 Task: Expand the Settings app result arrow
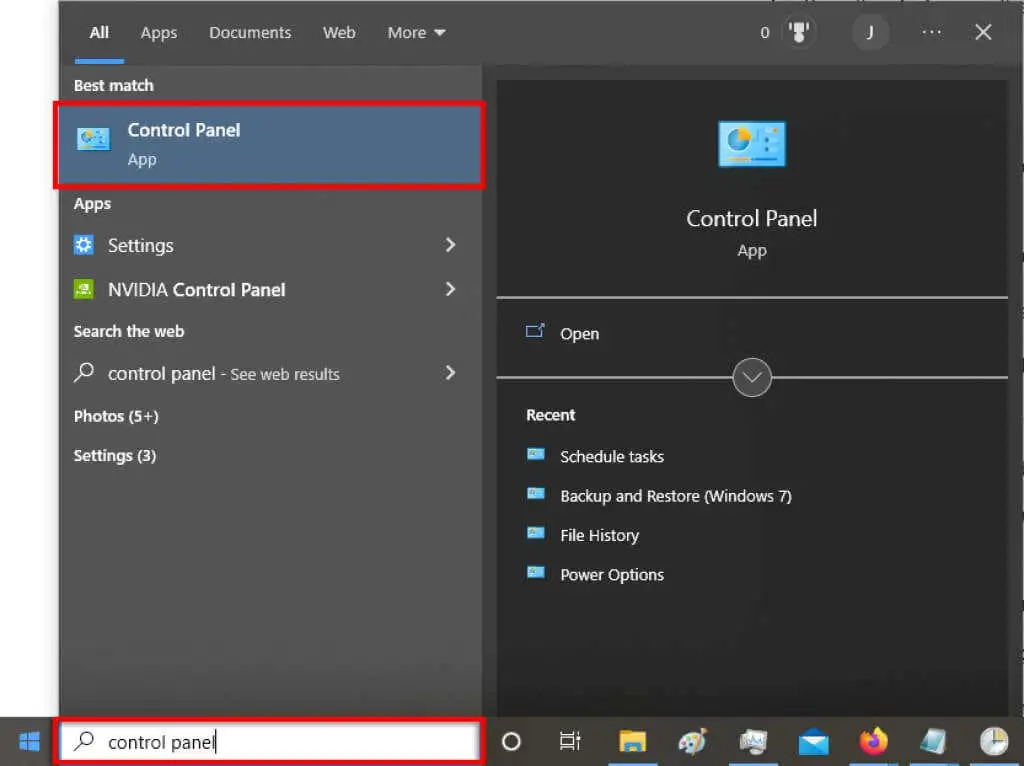450,245
